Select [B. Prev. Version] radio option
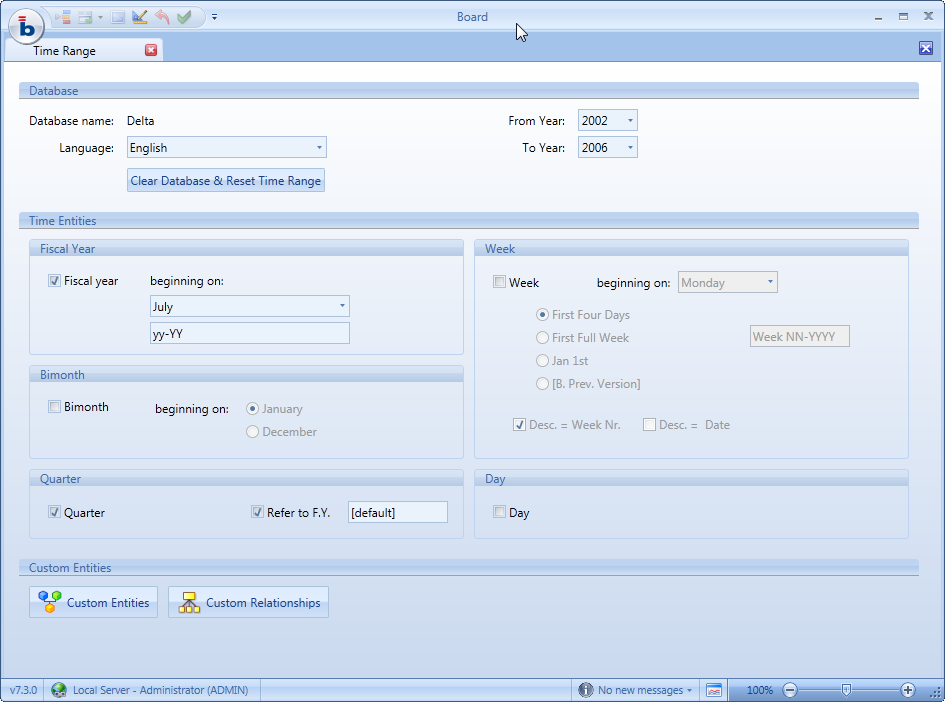The width and height of the screenshot is (945, 702). [542, 383]
